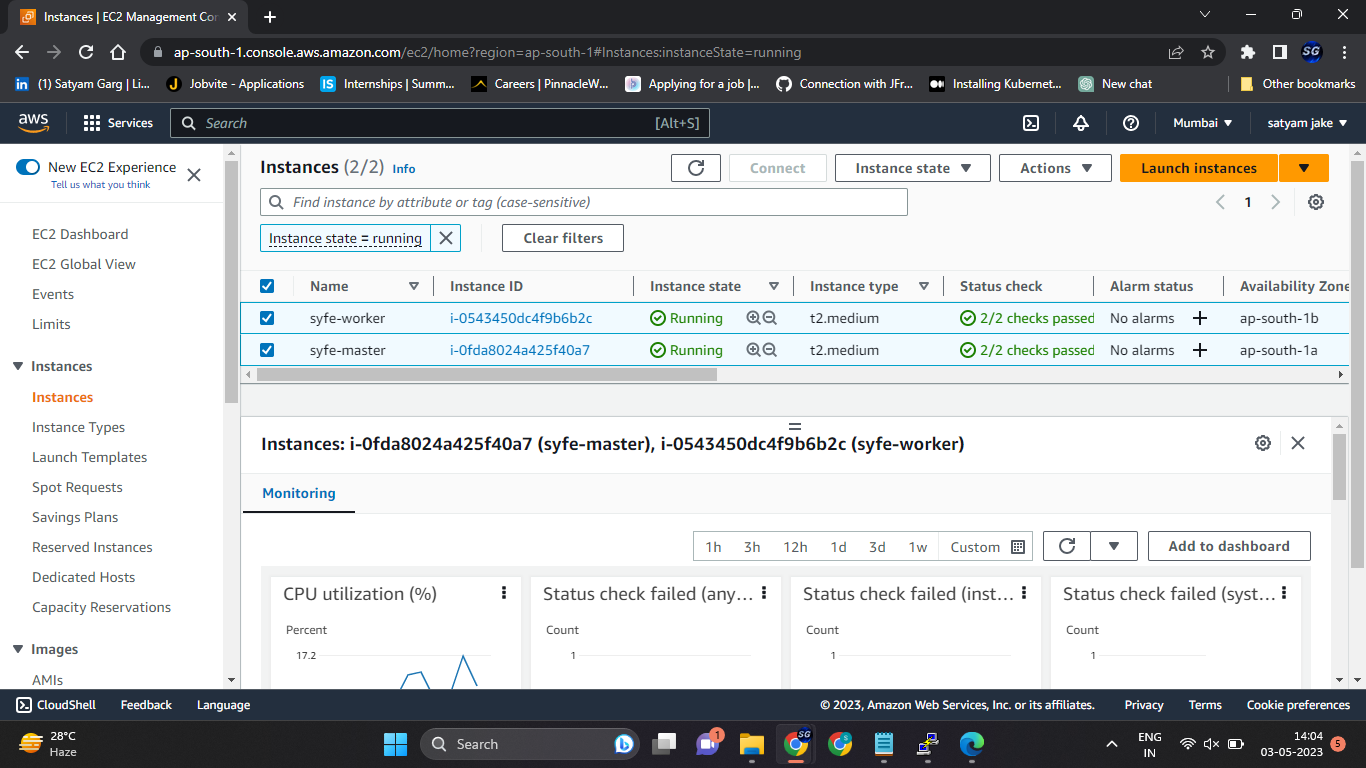
Task: Open the Actions dropdown
Action: [1055, 167]
